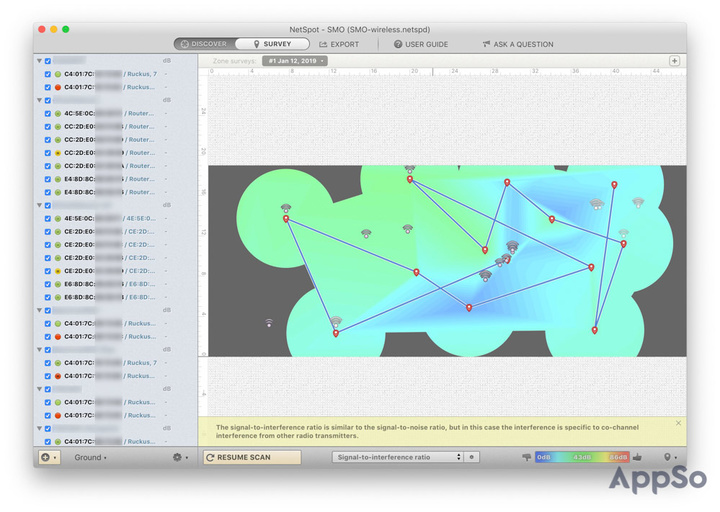This screenshot has height=512, width=720.
Task: Click the leftmost red survey point pin
Action: point(286,219)
